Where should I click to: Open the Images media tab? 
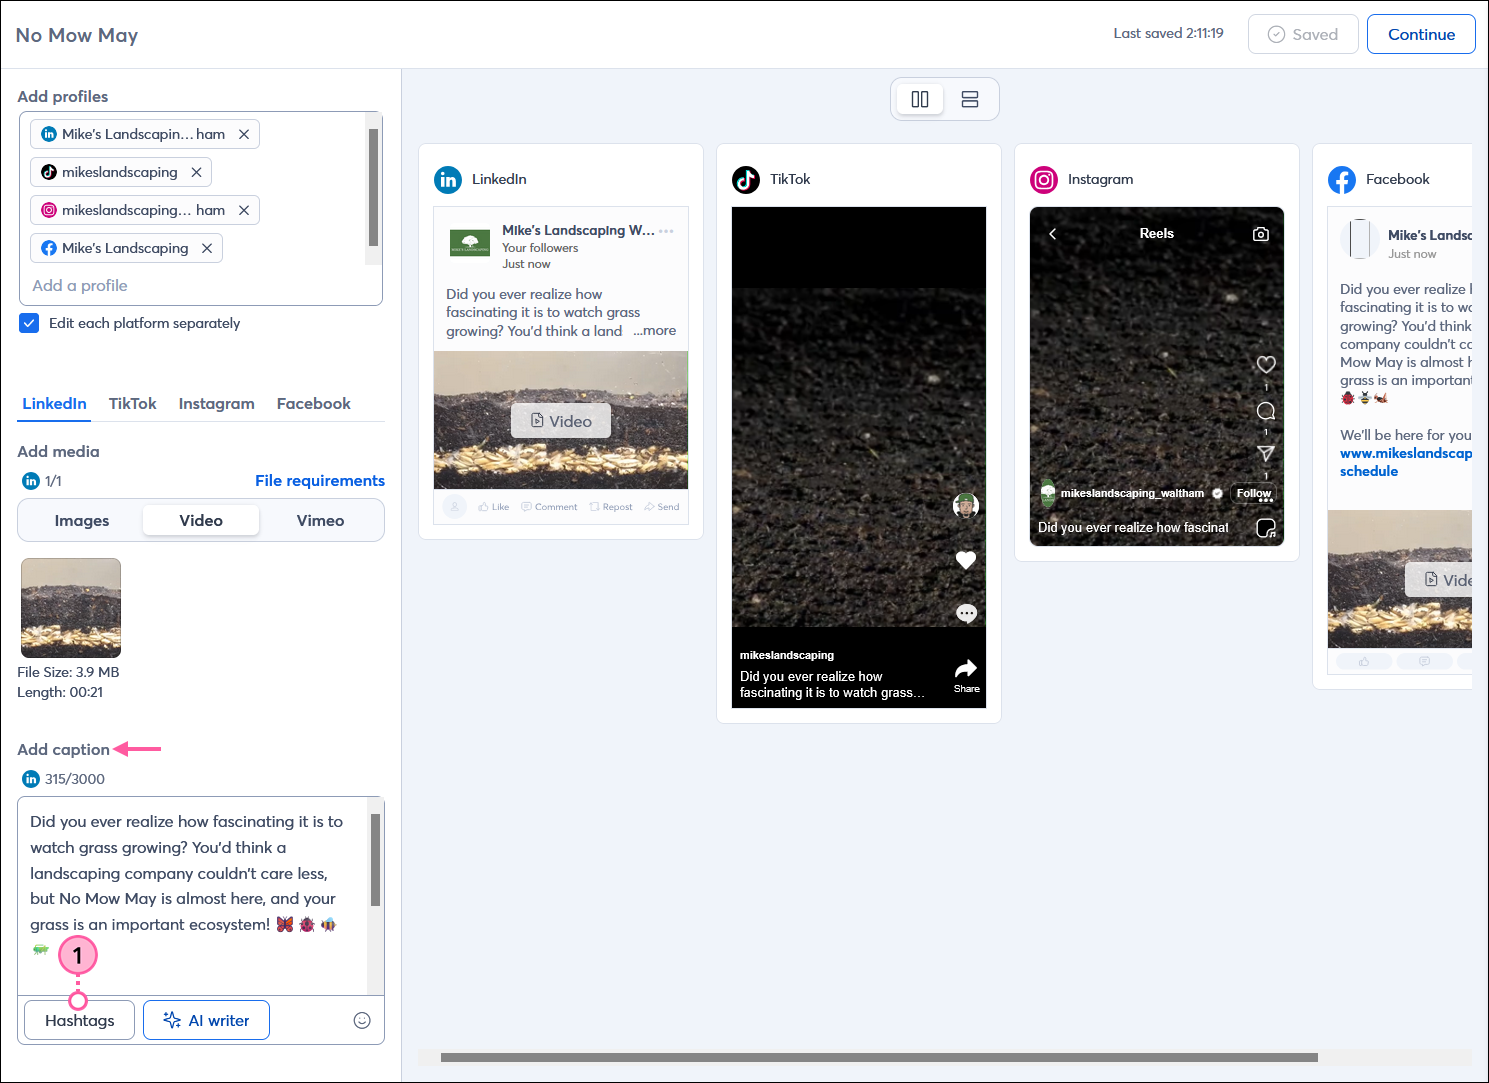[81, 520]
